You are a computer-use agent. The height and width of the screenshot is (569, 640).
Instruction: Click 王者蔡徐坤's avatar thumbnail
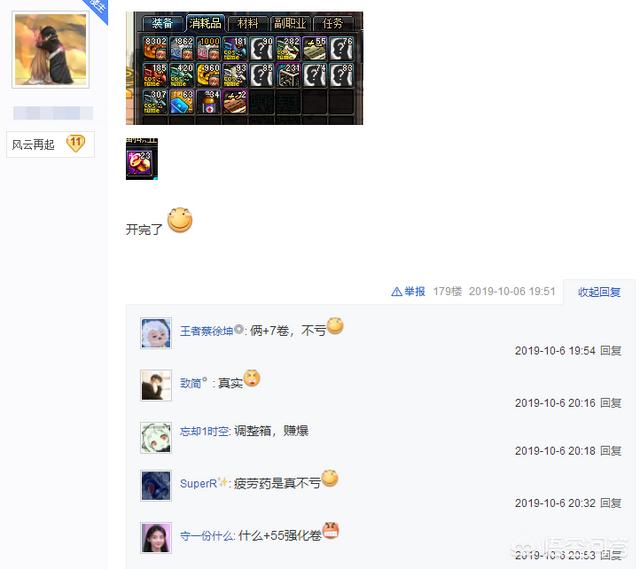pyautogui.click(x=156, y=333)
